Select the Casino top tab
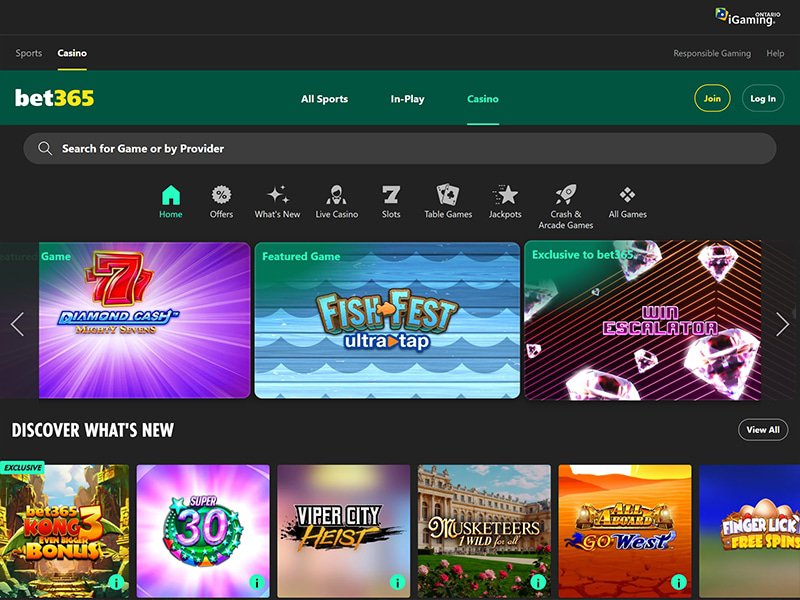 tap(72, 53)
